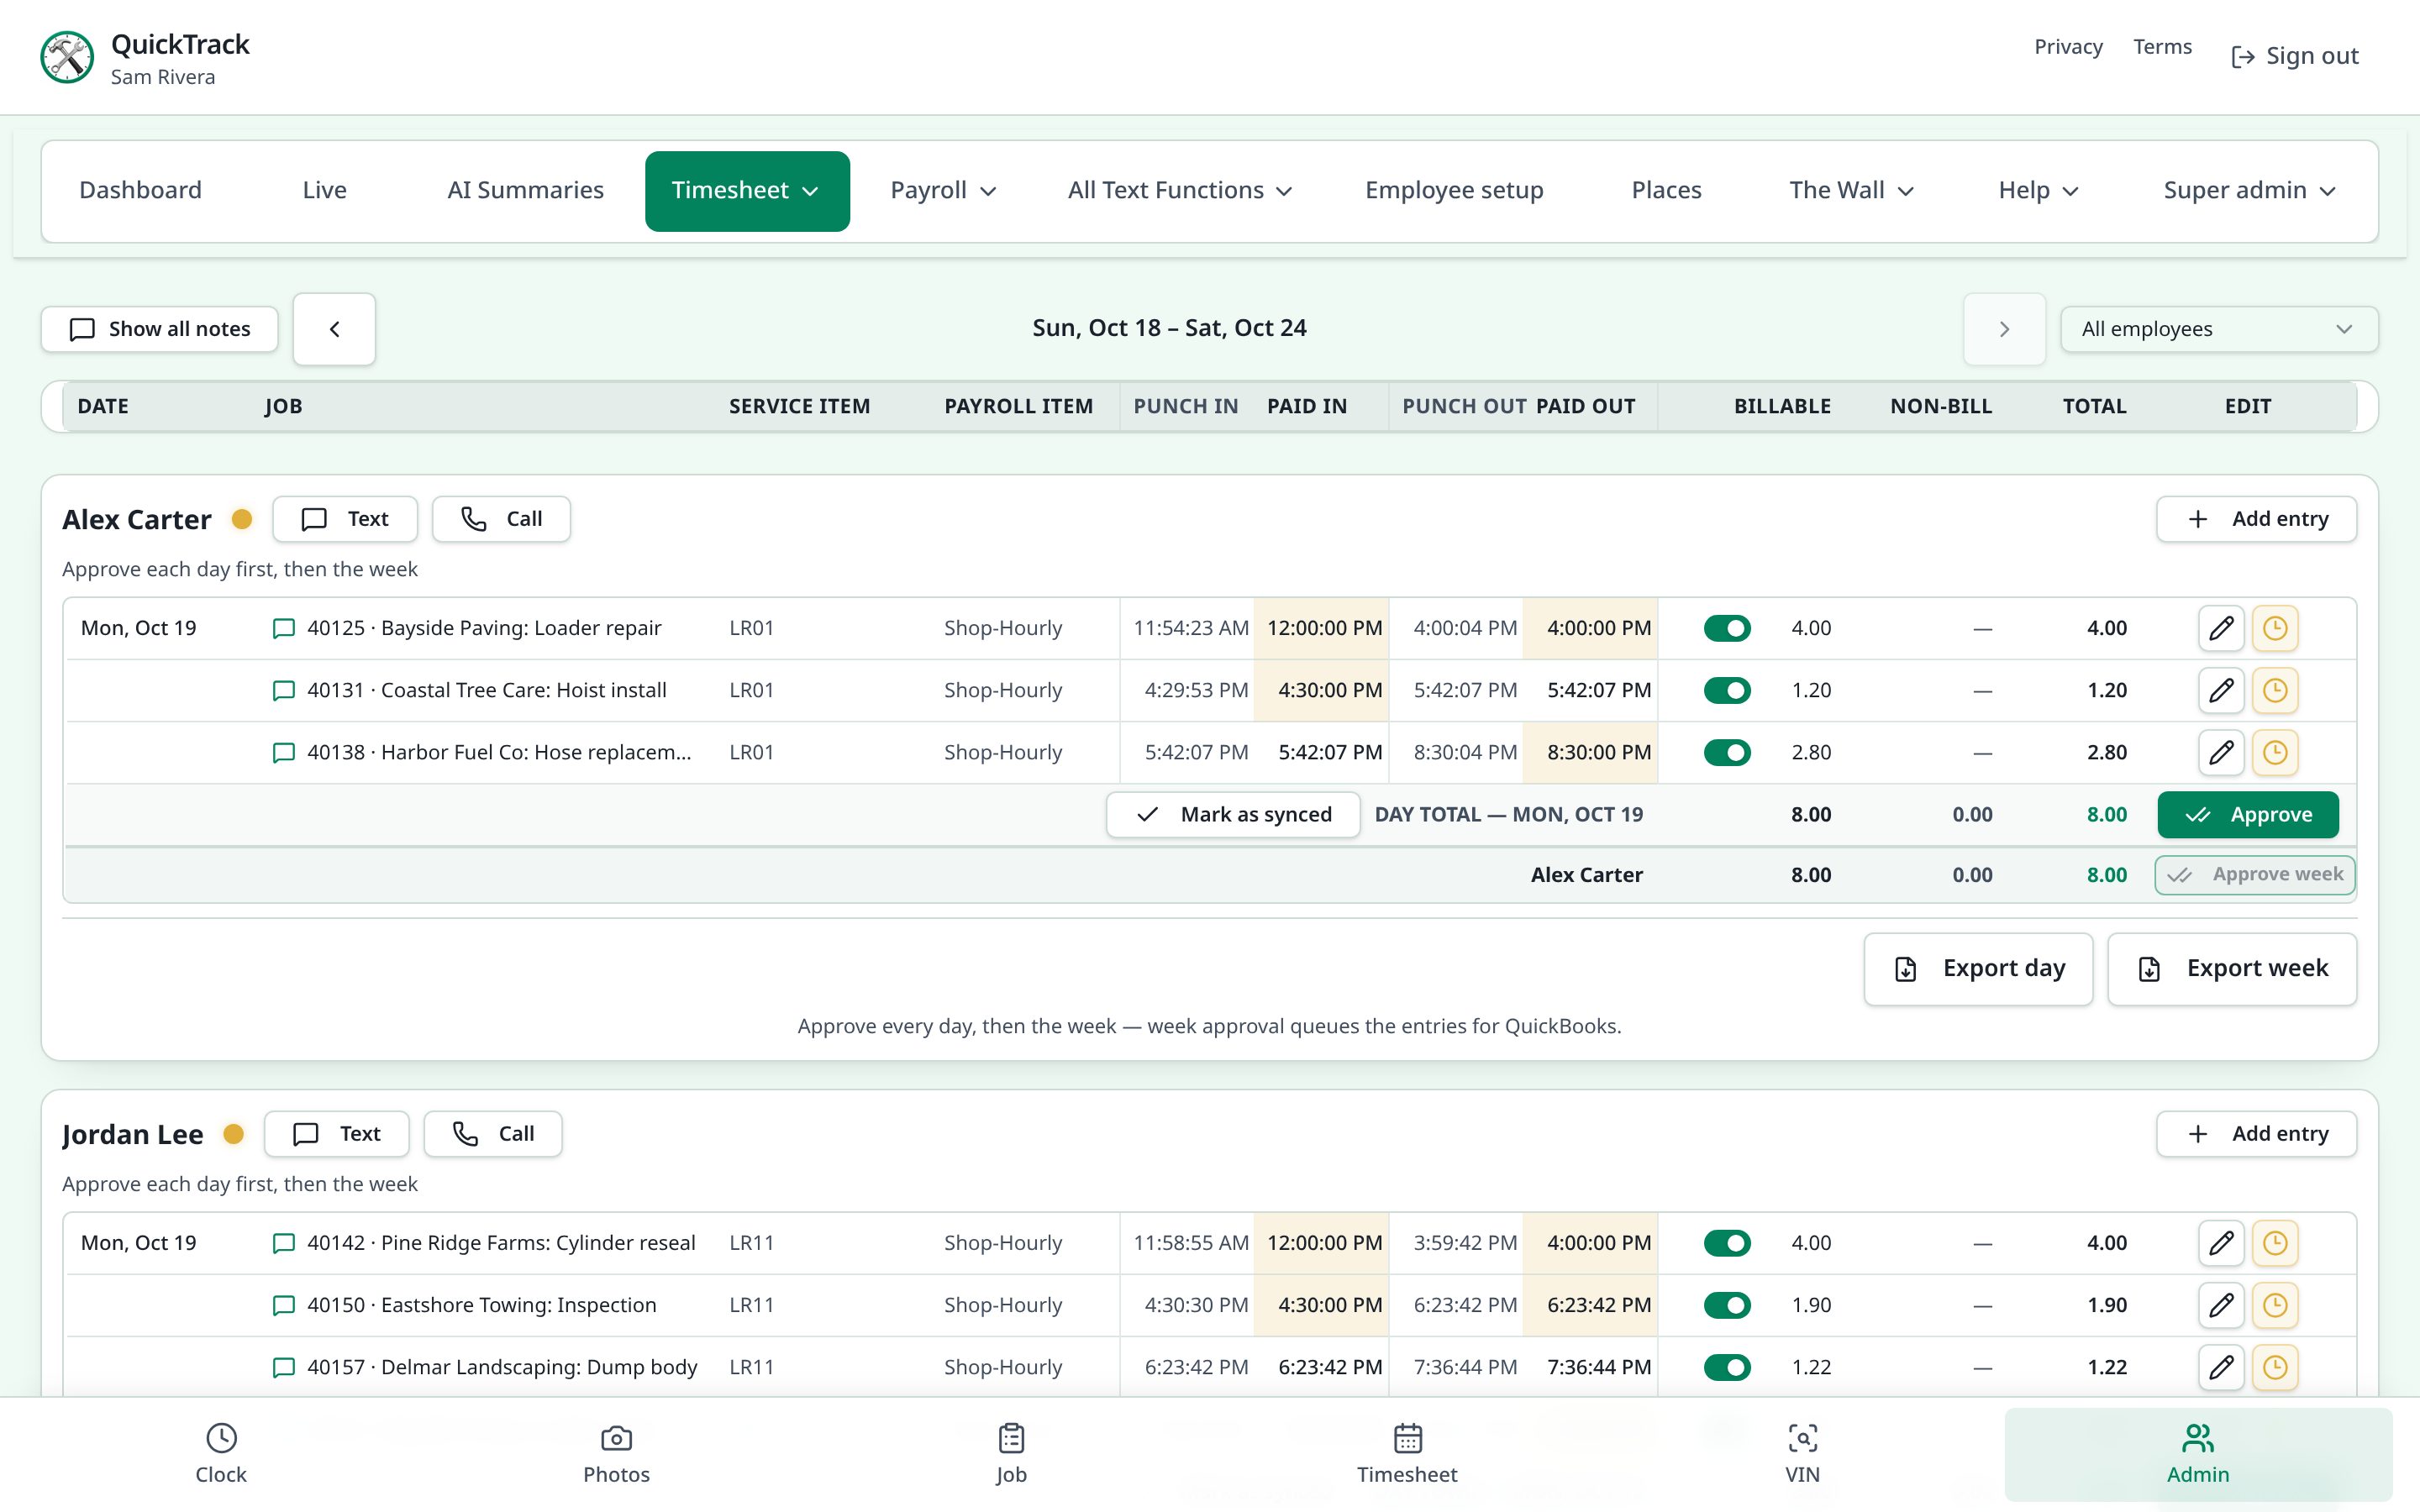Toggle billable switch for Eastshore Towing
The image size is (2420, 1512).
[x=1727, y=1305]
